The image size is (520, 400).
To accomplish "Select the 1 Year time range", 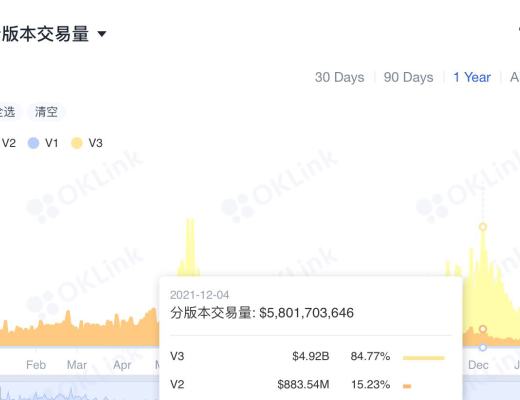I will point(472,77).
